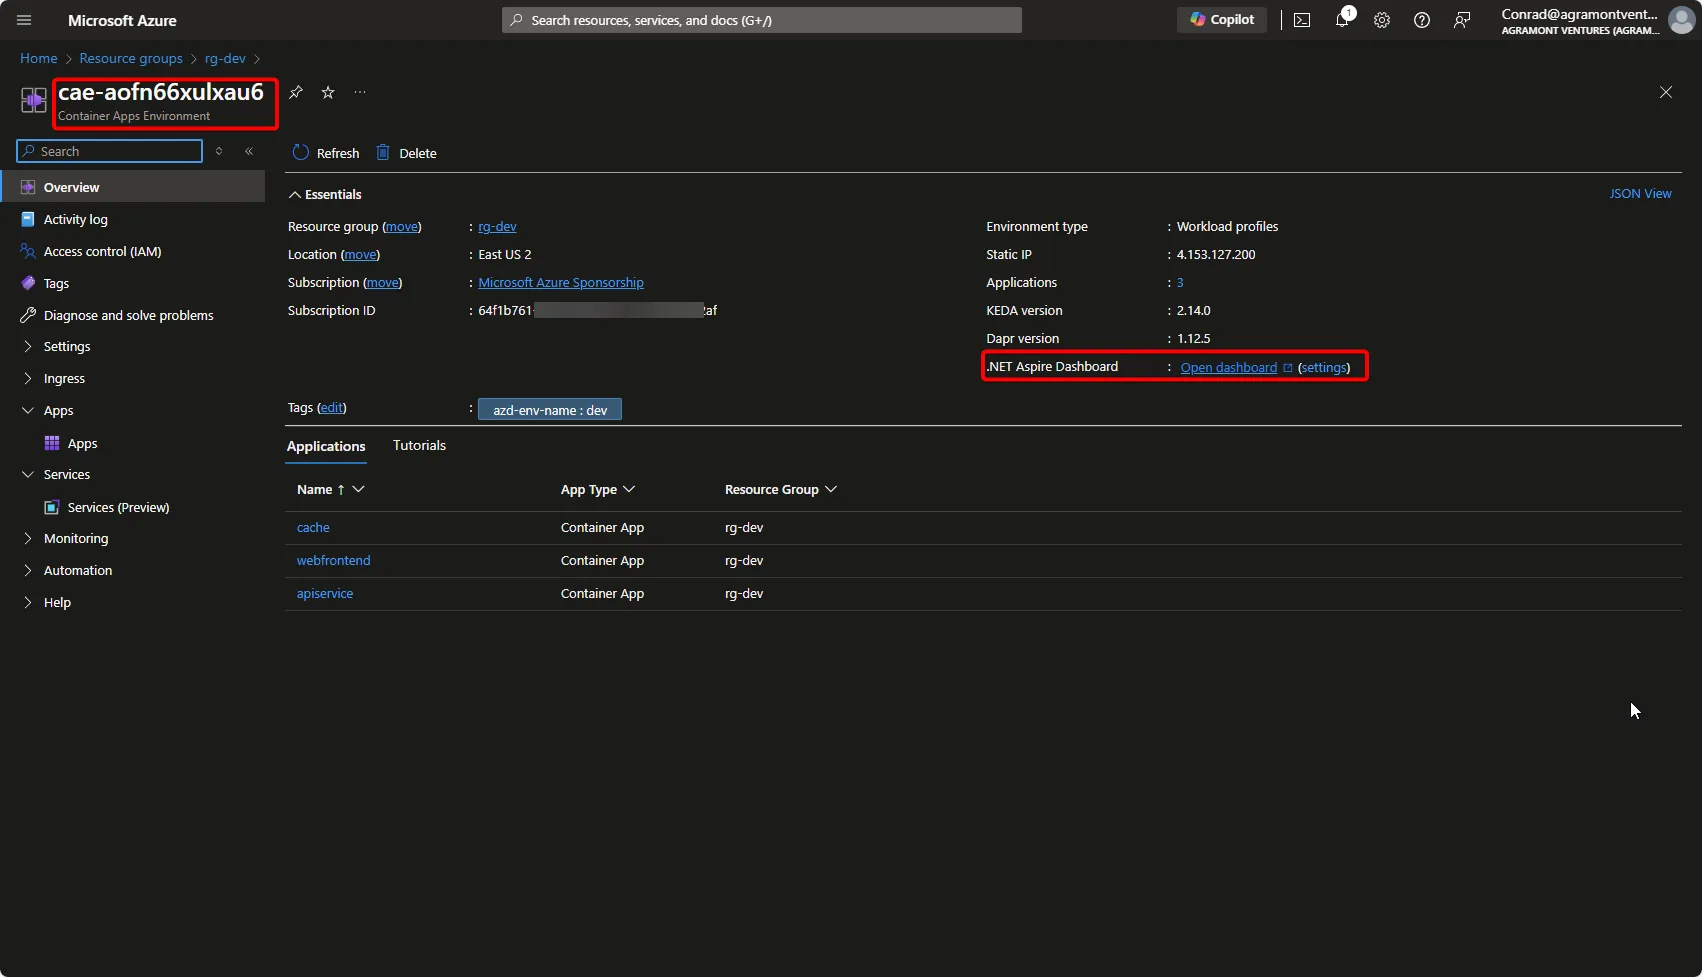Open the Cloud Shell icon in header
Screen dimensions: 1702x977
pyautogui.click(x=1302, y=20)
